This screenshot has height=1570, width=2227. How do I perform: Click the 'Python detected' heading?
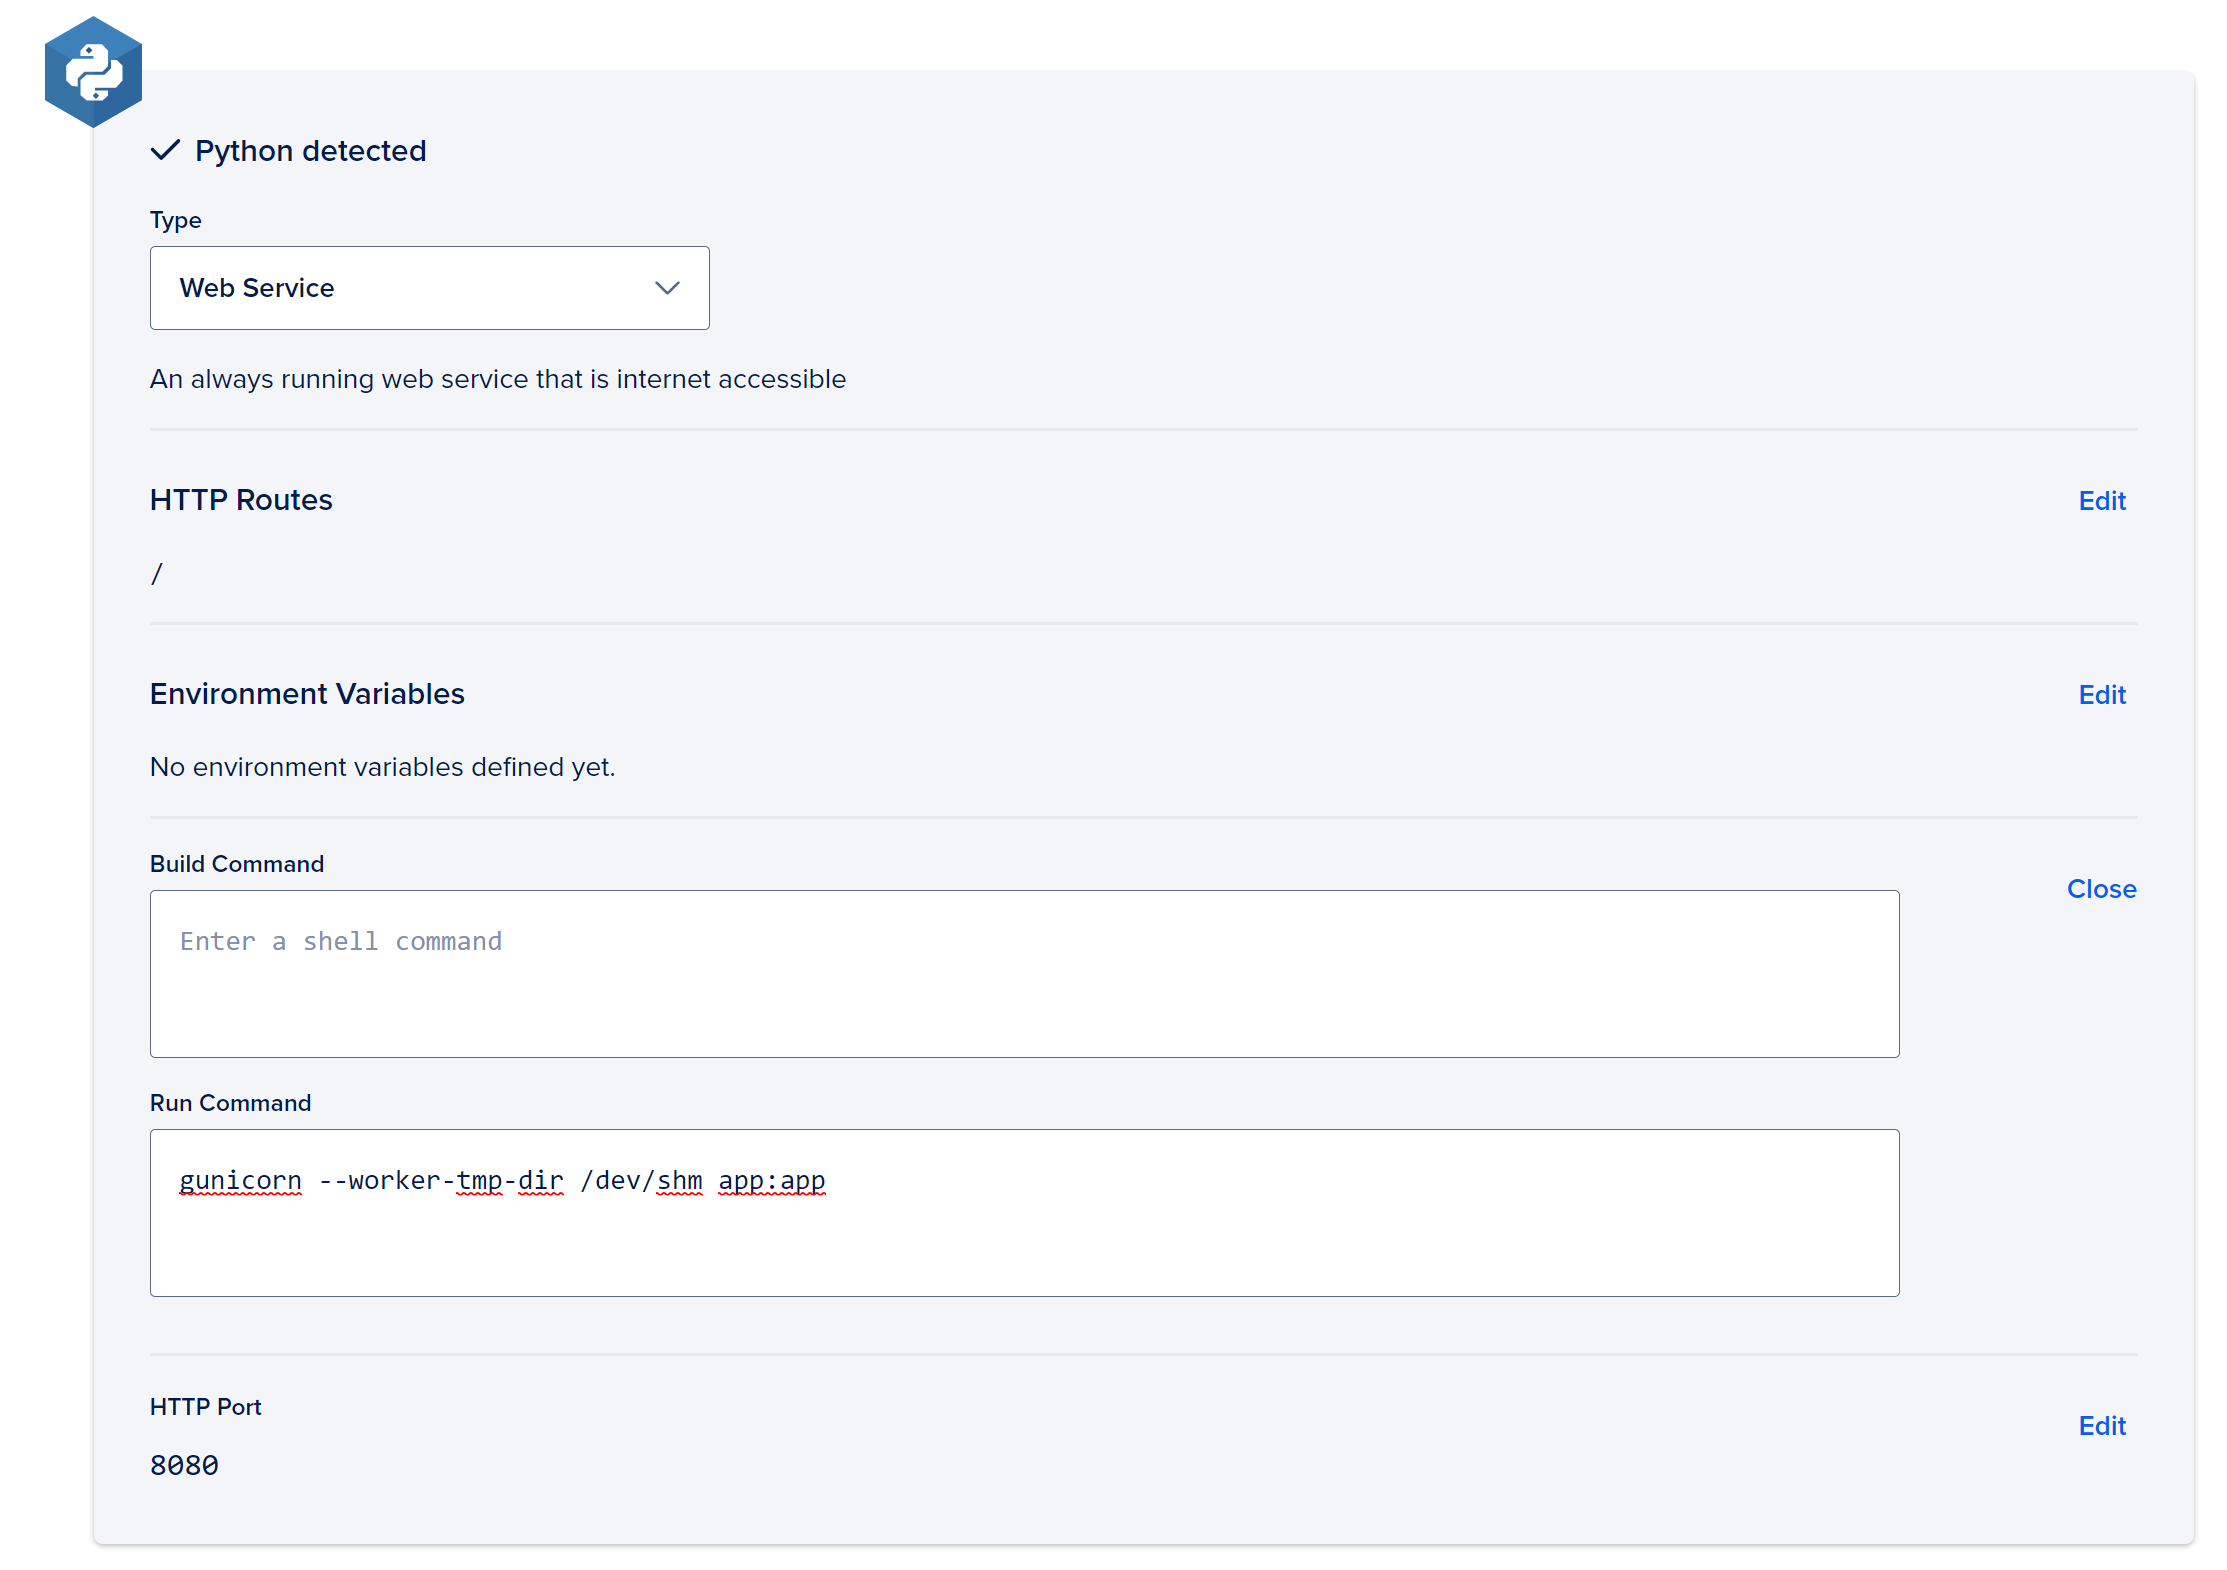click(x=310, y=150)
